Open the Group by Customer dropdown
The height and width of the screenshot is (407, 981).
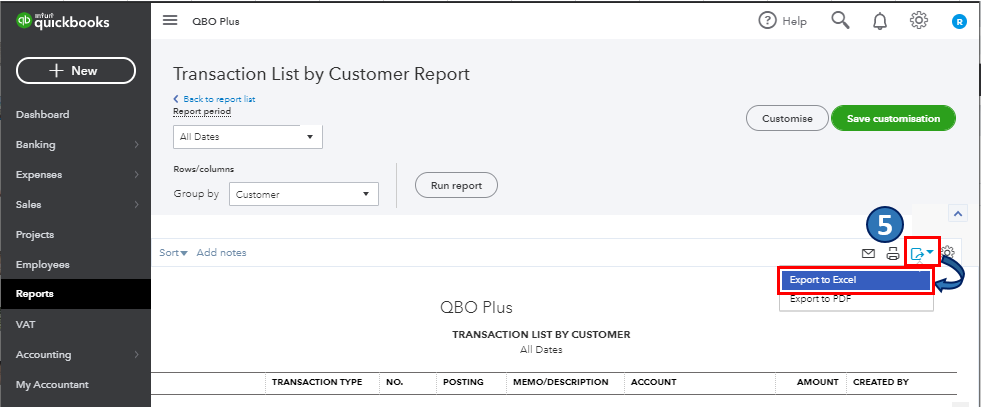(x=303, y=195)
